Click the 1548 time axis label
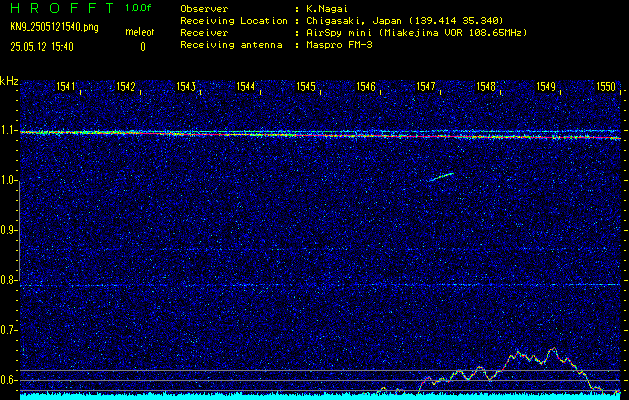629x400 pixels. coord(486,86)
